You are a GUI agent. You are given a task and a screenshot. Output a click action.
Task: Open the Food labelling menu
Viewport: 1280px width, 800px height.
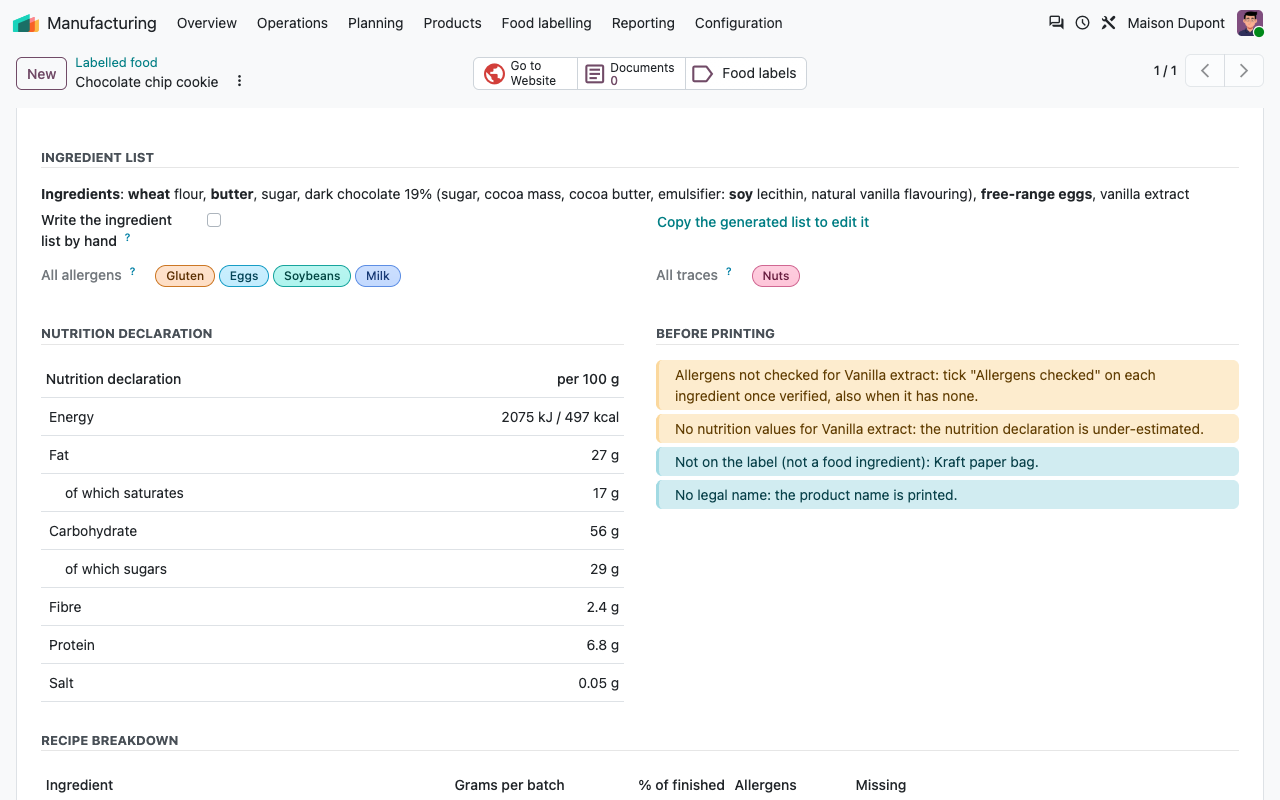tap(546, 23)
